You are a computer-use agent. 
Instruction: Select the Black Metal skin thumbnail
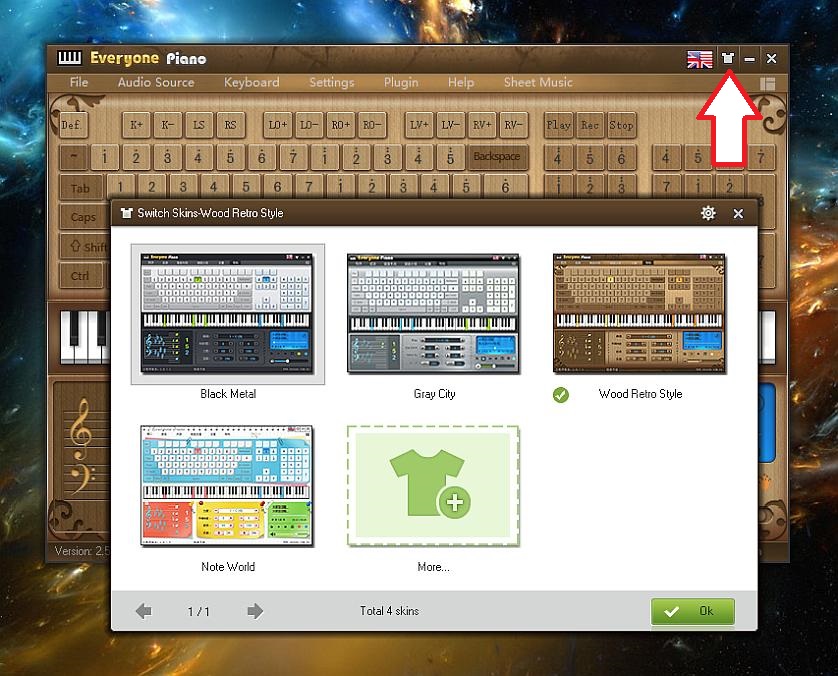coord(228,314)
